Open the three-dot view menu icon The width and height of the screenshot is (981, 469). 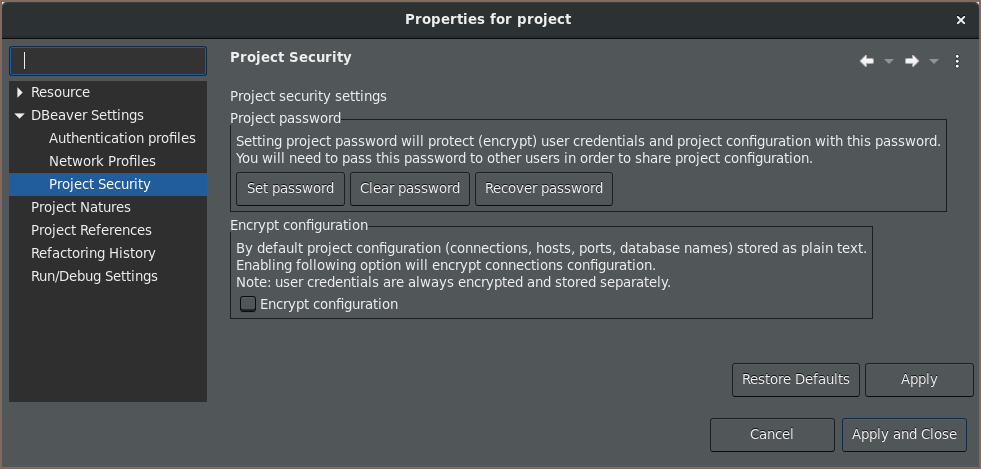pos(957,61)
